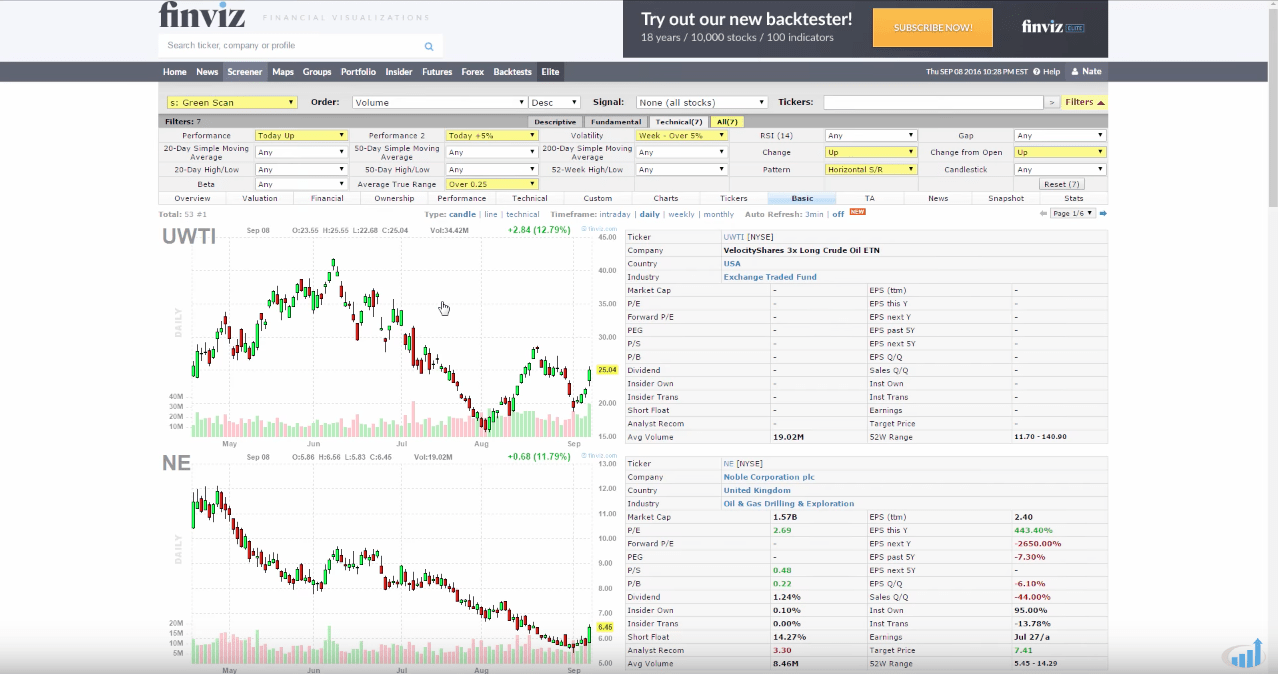The image size is (1278, 674).
Task: Open the Exchange Traded Fund industry link
Action: tap(770, 277)
